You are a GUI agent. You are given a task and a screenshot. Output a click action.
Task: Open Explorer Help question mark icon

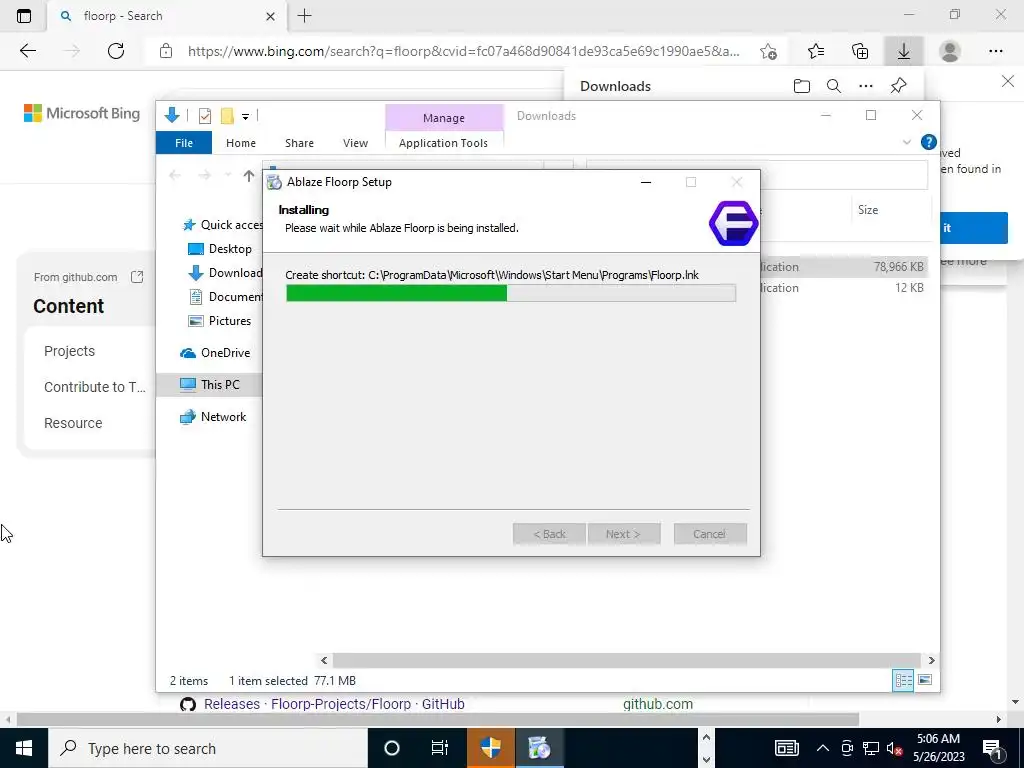pos(928,142)
